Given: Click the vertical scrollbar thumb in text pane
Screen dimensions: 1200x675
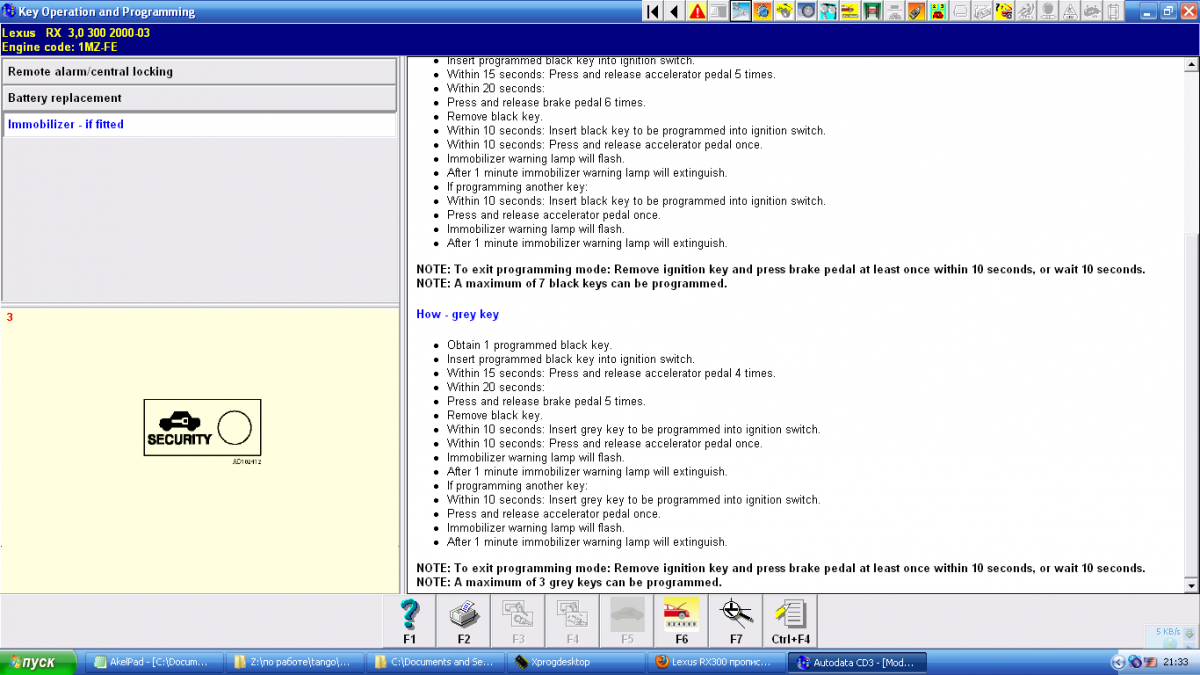Looking at the screenshot, I should (x=1190, y=405).
